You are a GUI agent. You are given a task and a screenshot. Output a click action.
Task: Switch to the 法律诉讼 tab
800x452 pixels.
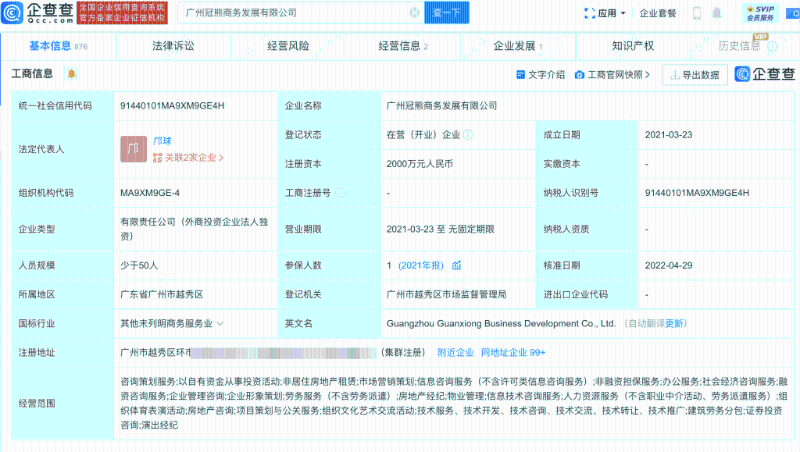pyautogui.click(x=172, y=46)
